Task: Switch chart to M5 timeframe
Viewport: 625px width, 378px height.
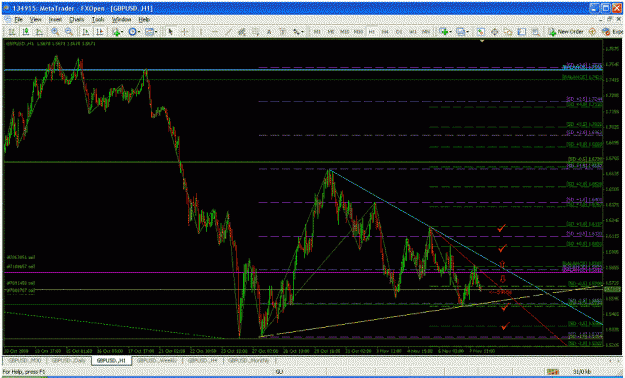Action: (x=331, y=32)
